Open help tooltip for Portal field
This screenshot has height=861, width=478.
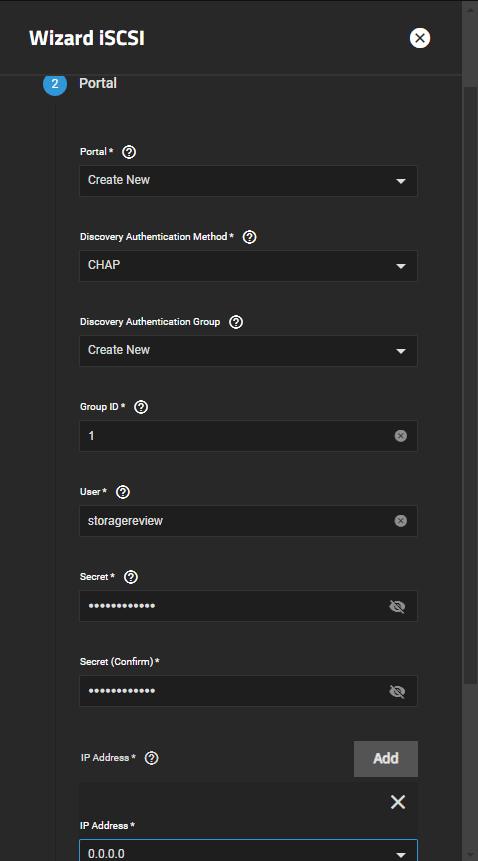129,152
